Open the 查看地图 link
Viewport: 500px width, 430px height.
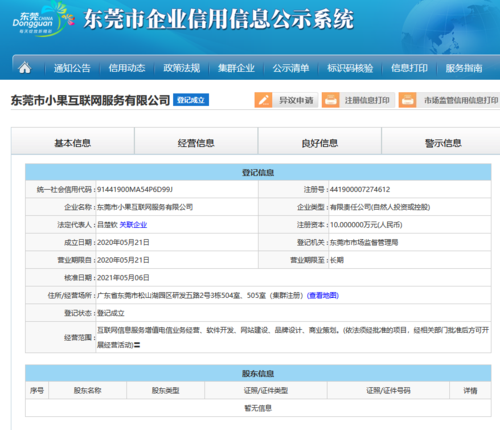coord(323,295)
